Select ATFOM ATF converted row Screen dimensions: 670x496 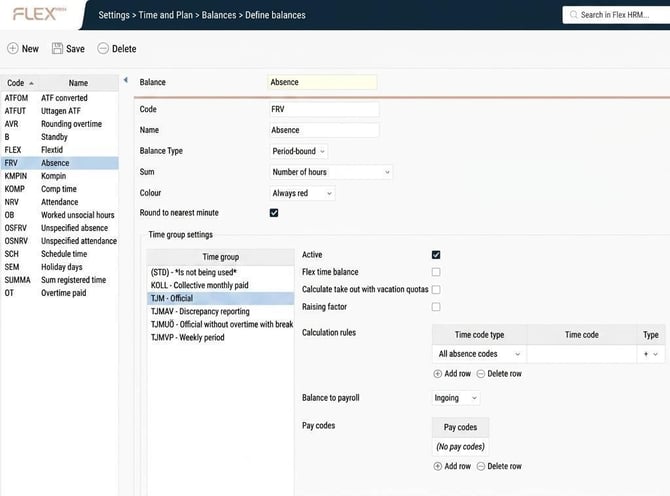pyautogui.click(x=60, y=98)
